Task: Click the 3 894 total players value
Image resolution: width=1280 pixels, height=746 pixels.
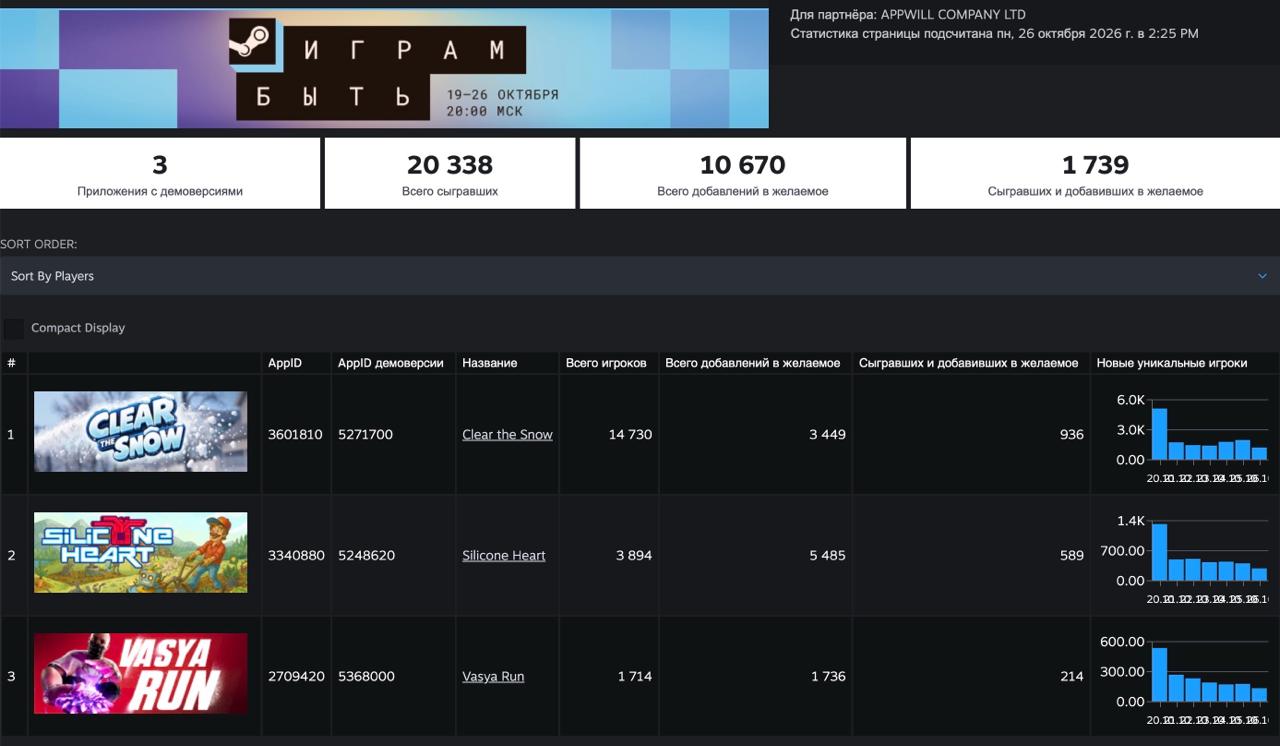Action: coord(634,556)
